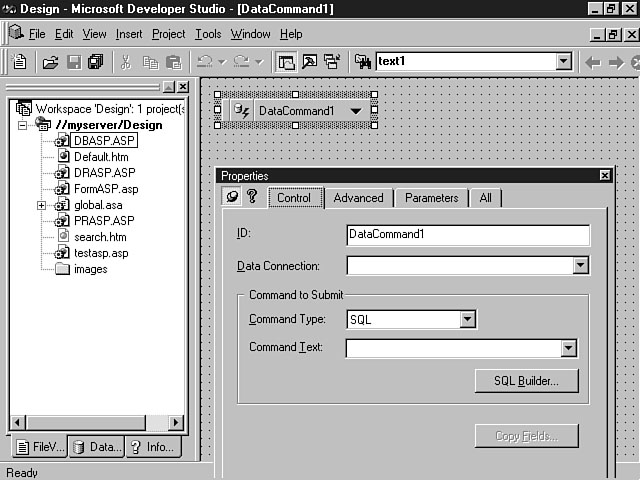The image size is (640, 480).
Task: Click the Workspace toggle toolbar icon
Action: coord(287,62)
